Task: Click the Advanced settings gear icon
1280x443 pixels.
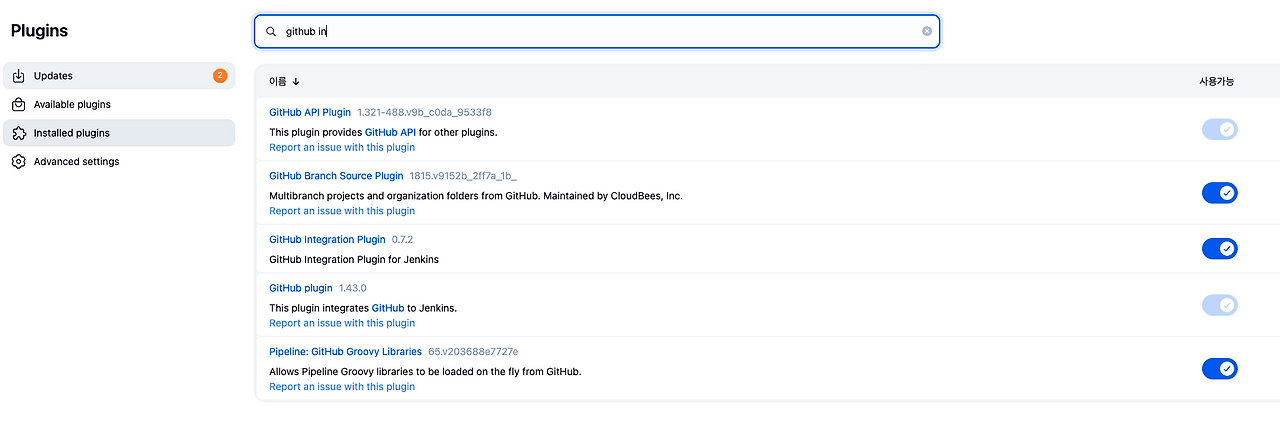Action: tap(18, 161)
